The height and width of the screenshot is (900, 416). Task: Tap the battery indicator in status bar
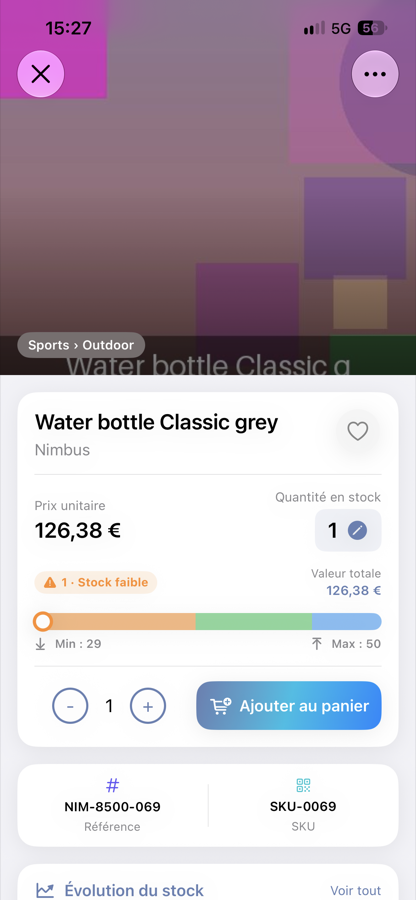click(372, 28)
